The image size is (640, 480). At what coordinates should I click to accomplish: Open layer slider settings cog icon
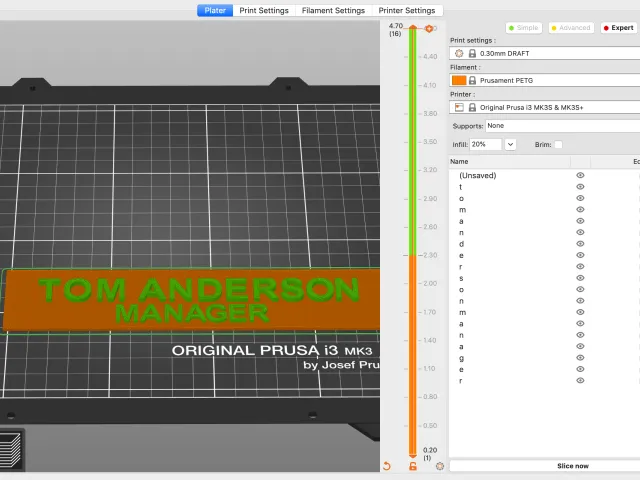coord(440,466)
